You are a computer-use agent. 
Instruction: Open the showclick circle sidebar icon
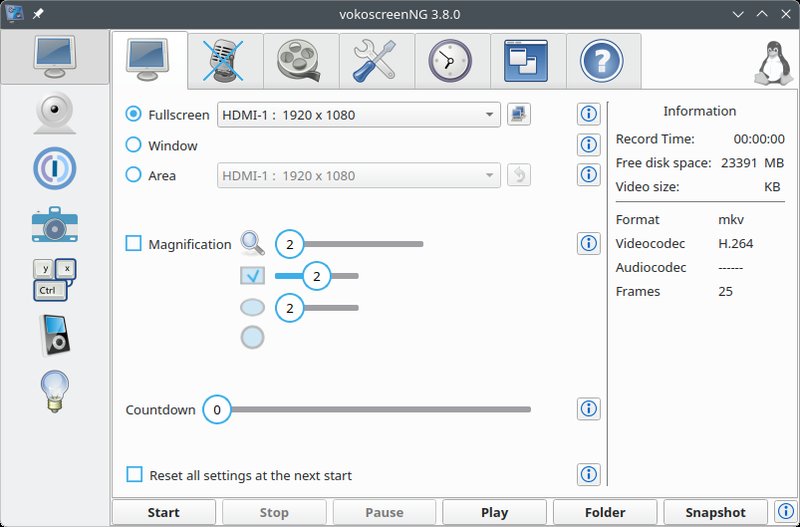tap(54, 169)
